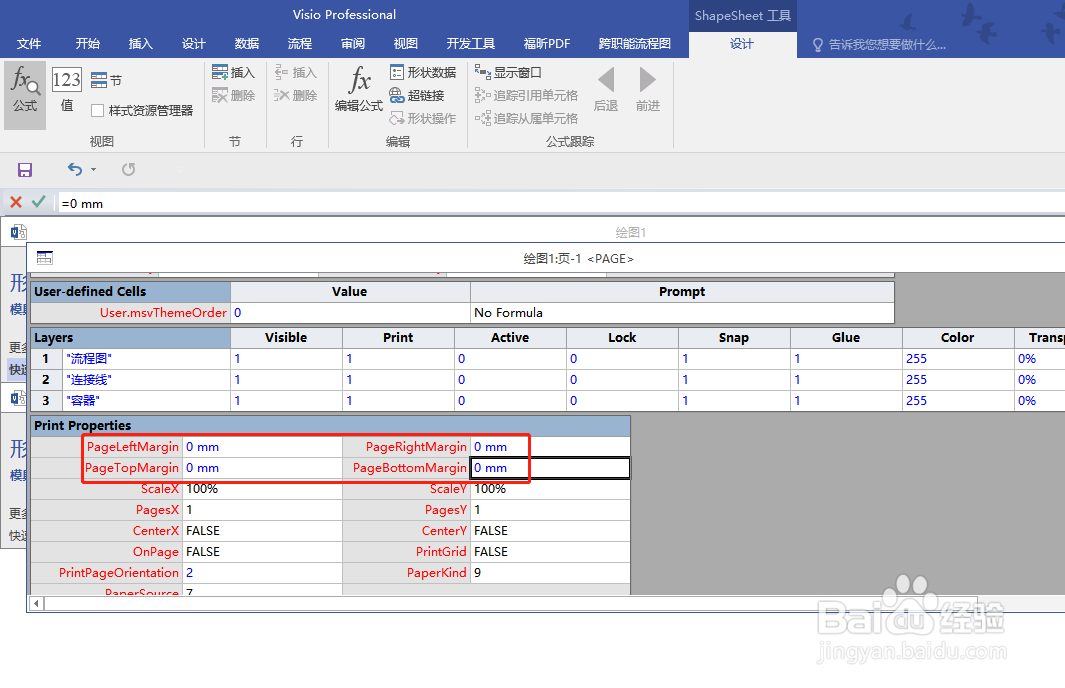The width and height of the screenshot is (1065, 688).
Task: Click the Visio document icon beside 绘图1
Action: pos(18,232)
